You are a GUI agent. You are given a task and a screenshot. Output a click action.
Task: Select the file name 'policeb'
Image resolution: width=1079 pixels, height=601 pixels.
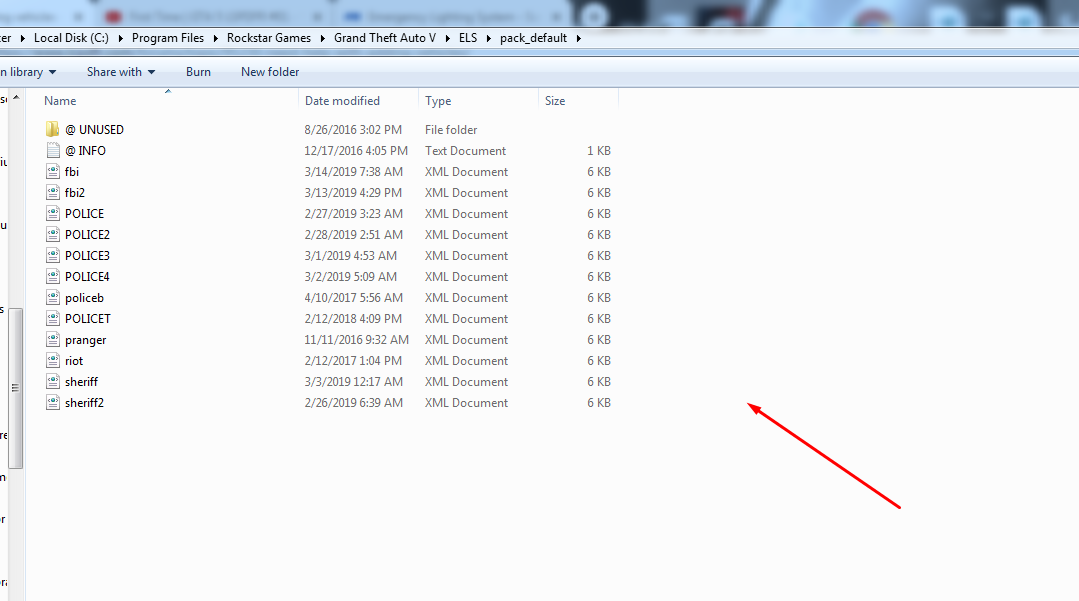pyautogui.click(x=85, y=297)
